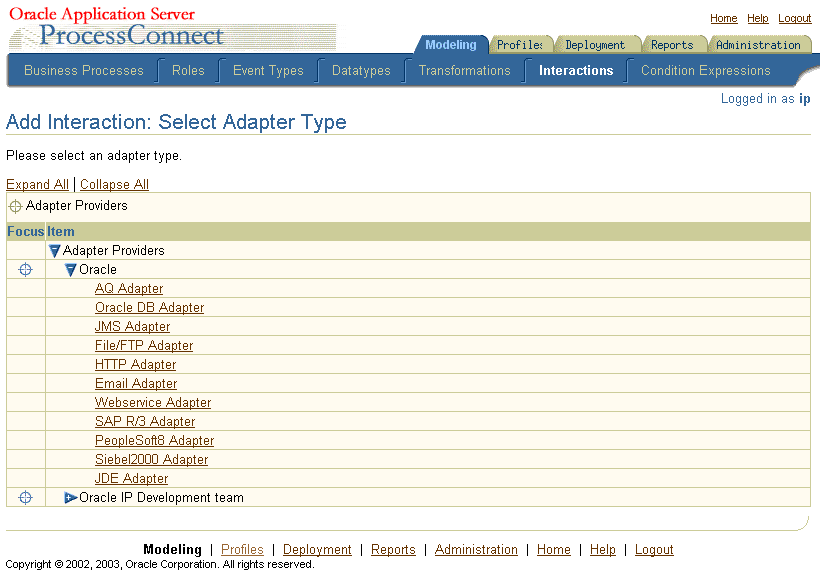The image size is (820, 572).
Task: Click the focus icon beside Oracle row
Action: tap(25, 270)
